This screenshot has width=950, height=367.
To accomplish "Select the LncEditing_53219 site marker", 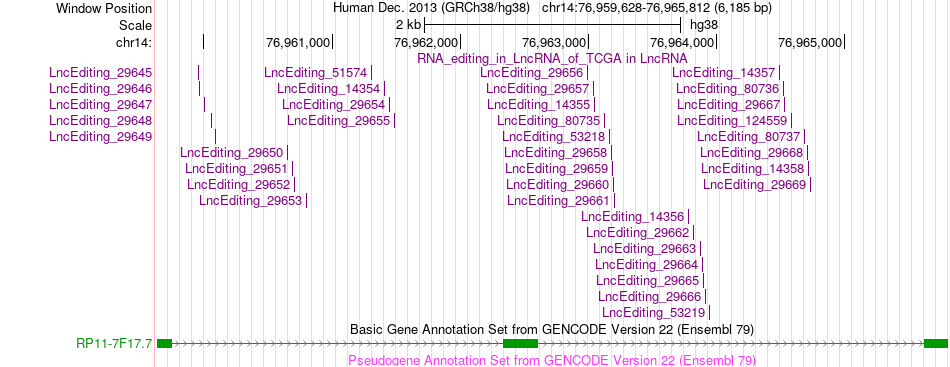I will coord(709,313).
